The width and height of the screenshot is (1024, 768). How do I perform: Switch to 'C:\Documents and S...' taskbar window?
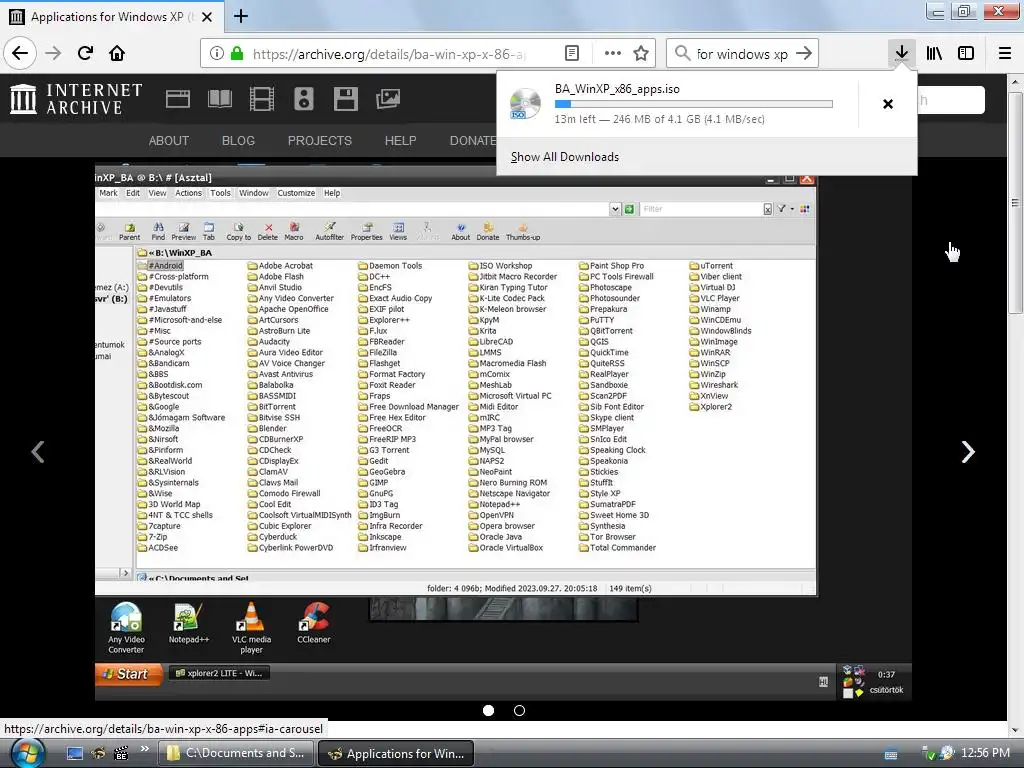(x=236, y=753)
